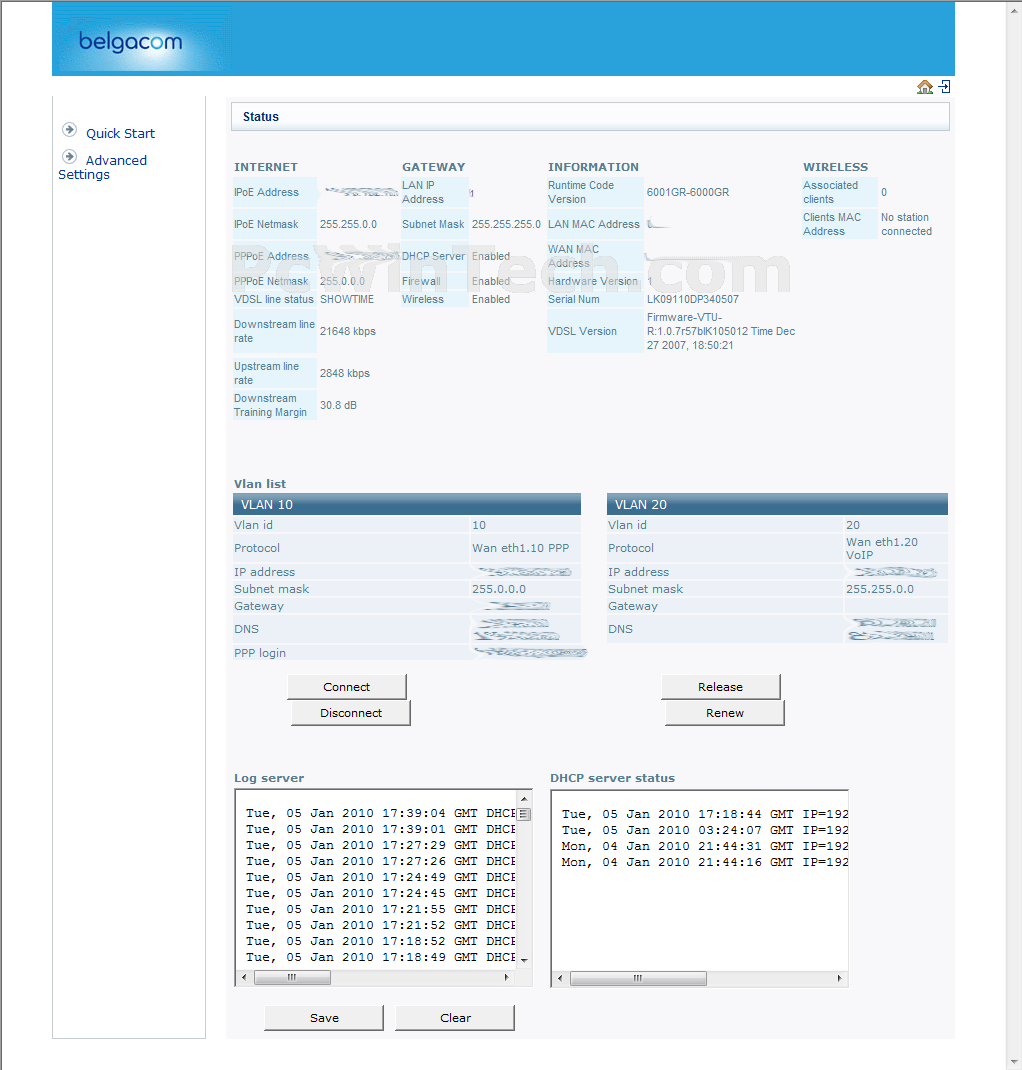Screen dimensions: 1022x1070
Task: Click the gateway Wireless Enabled value
Action: pos(491,299)
